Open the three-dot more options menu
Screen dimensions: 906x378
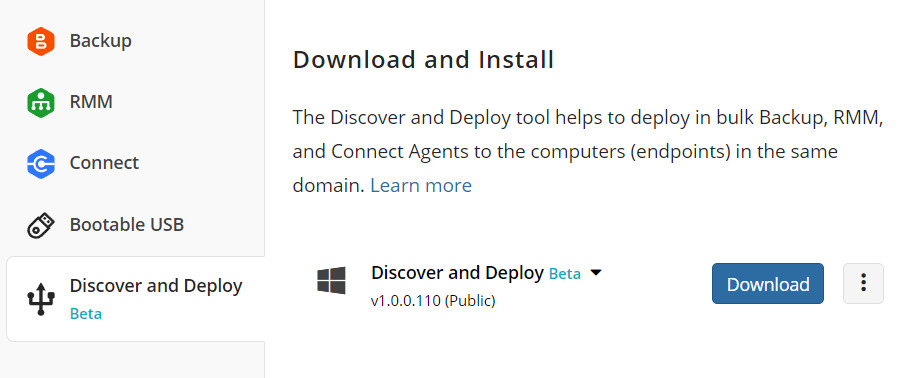[x=863, y=283]
